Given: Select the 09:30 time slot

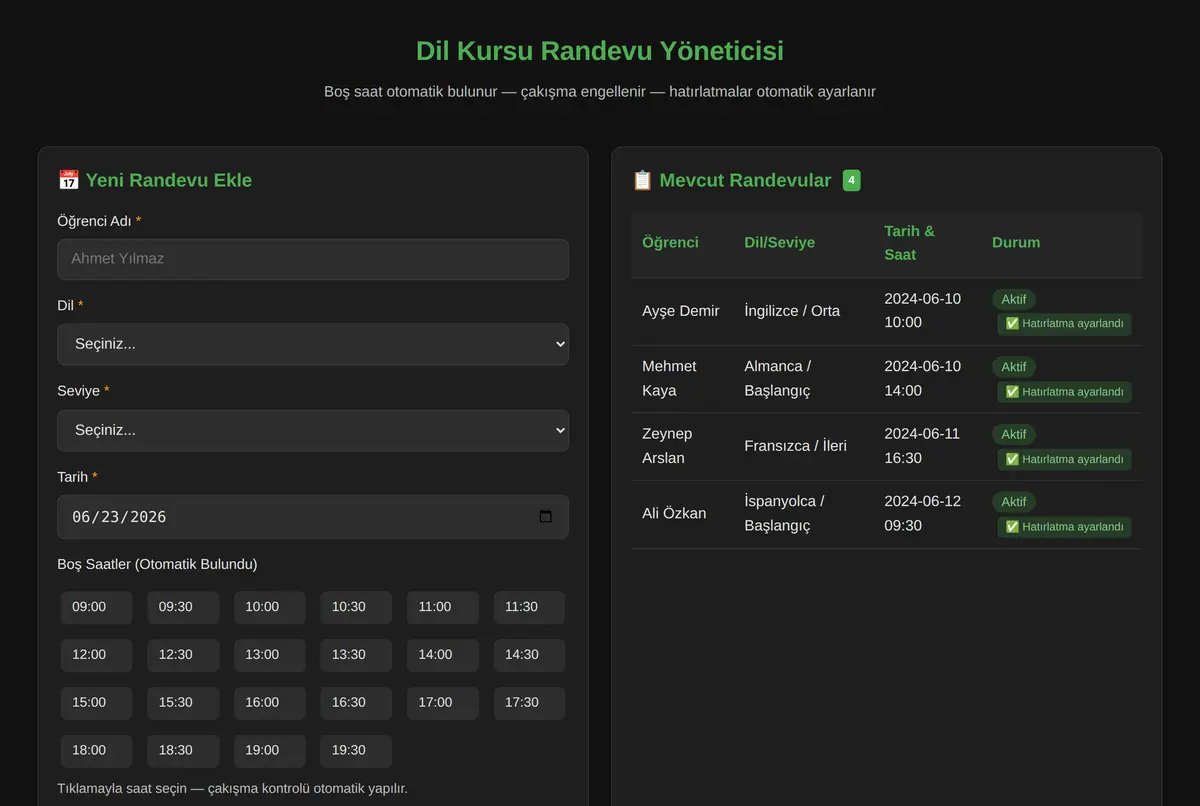Looking at the screenshot, I should pyautogui.click(x=183, y=607).
